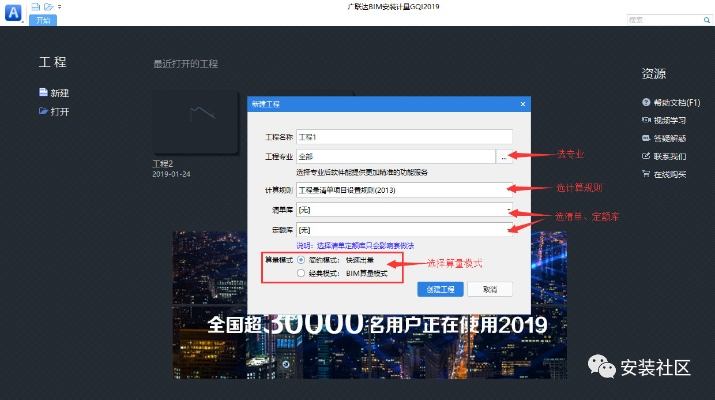Expand the quick access toolbar arrow

coord(60,7)
